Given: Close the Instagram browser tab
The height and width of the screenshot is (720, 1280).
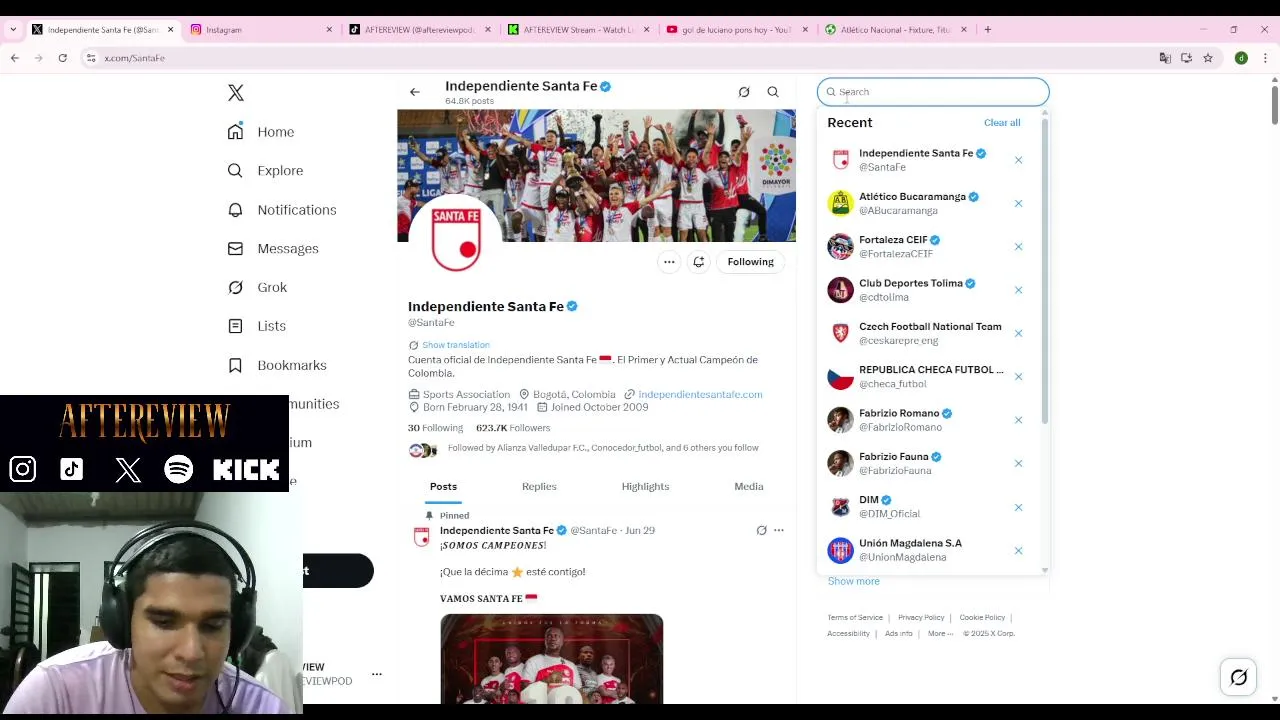Looking at the screenshot, I should click(329, 30).
